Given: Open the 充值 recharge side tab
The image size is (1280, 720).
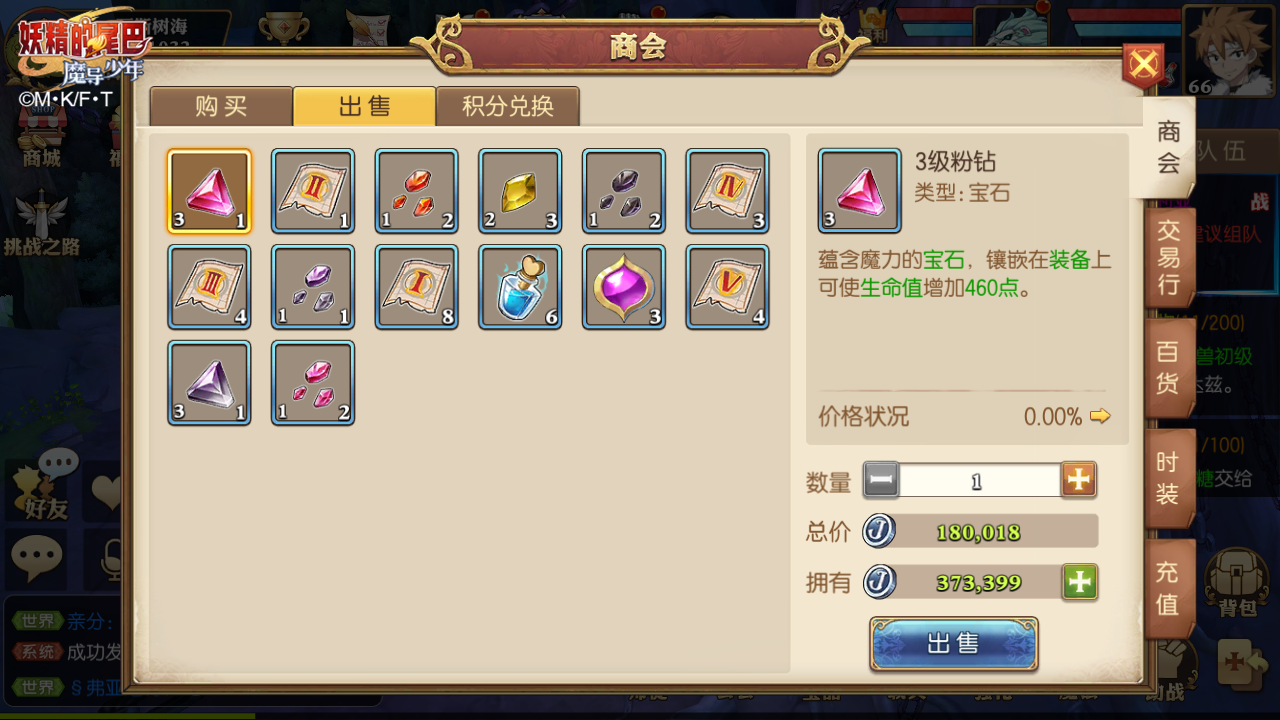Looking at the screenshot, I should coord(1169,588).
